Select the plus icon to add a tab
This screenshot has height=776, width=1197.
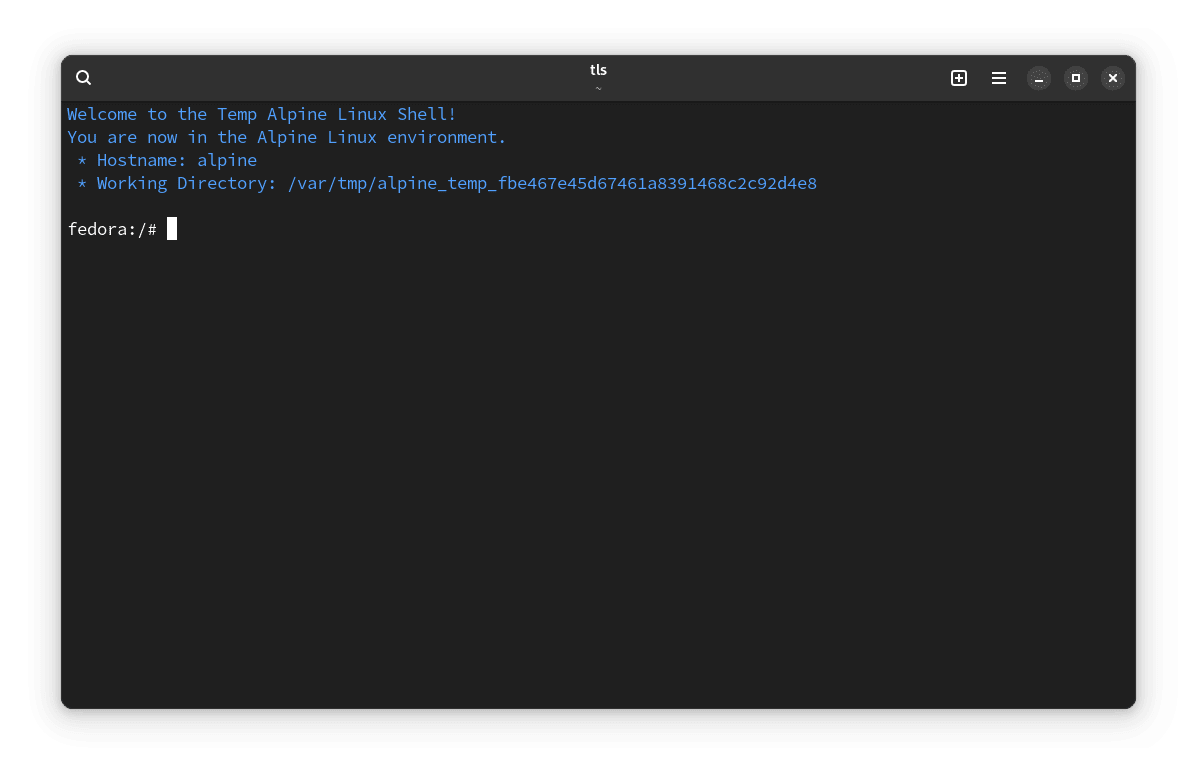point(958,77)
